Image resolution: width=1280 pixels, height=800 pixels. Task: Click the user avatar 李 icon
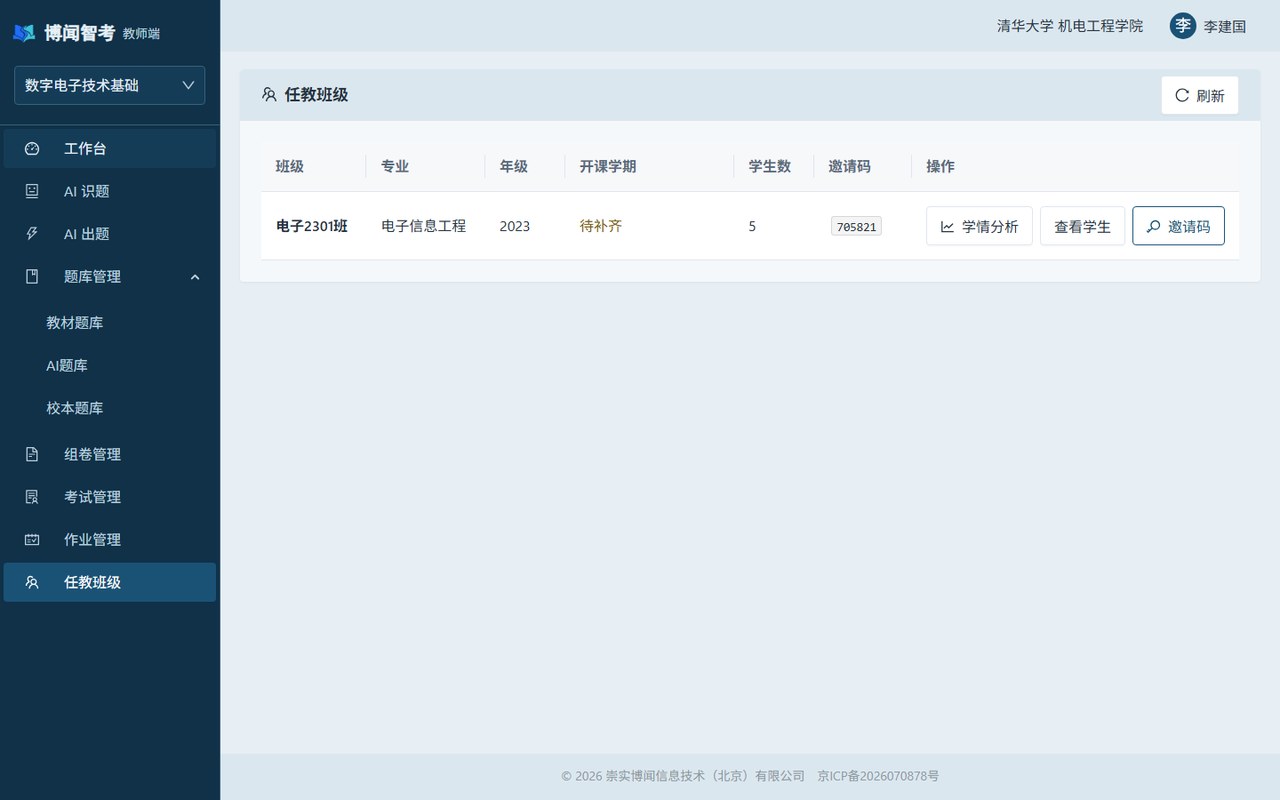1183,26
